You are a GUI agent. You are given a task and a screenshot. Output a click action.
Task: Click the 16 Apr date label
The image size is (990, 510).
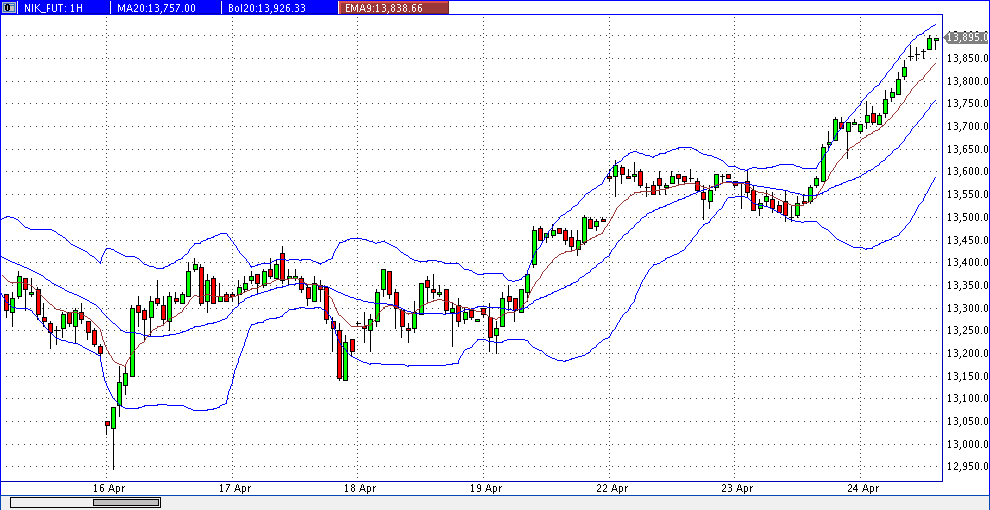pos(111,488)
